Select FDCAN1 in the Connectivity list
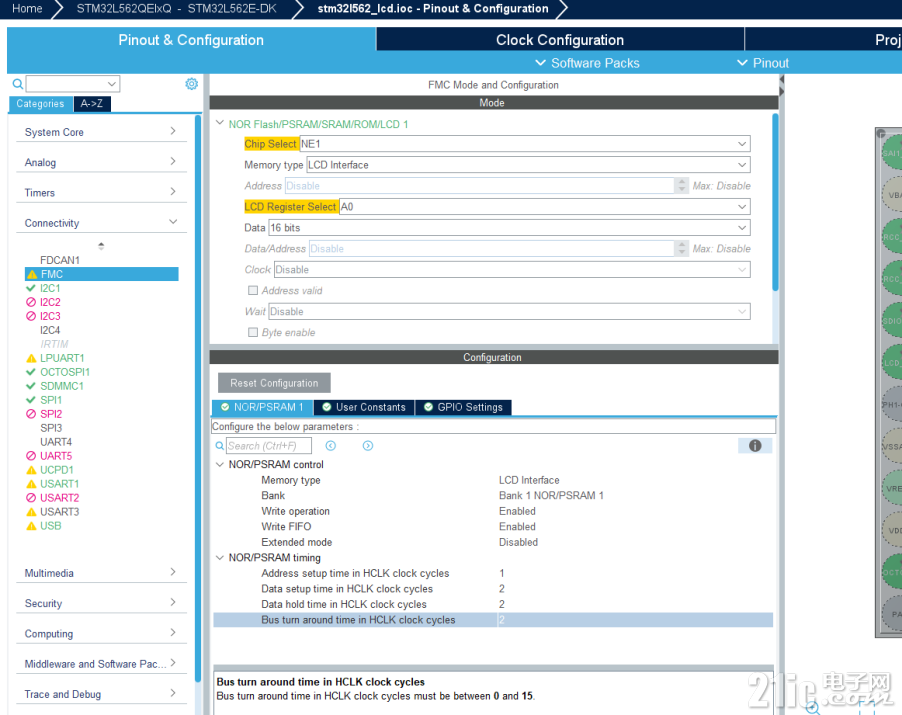 coord(60,260)
